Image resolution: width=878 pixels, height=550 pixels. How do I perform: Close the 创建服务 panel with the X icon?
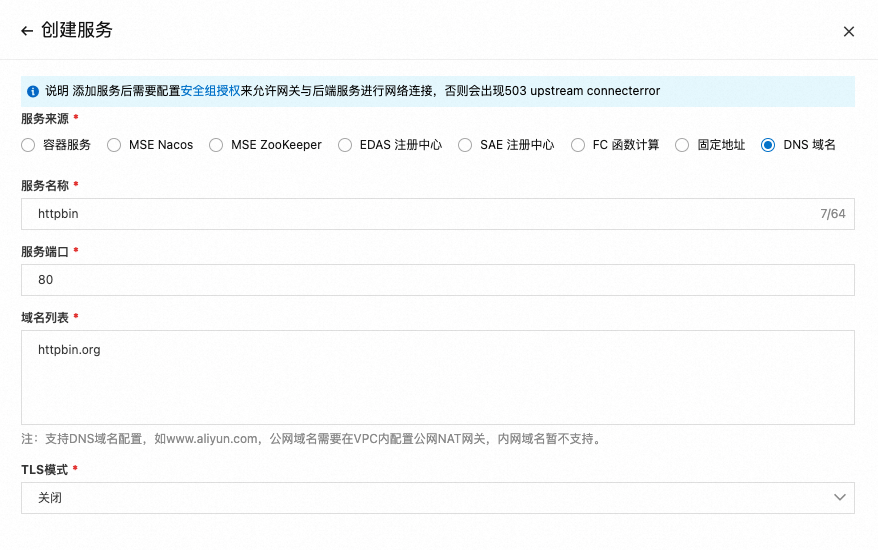[x=849, y=31]
